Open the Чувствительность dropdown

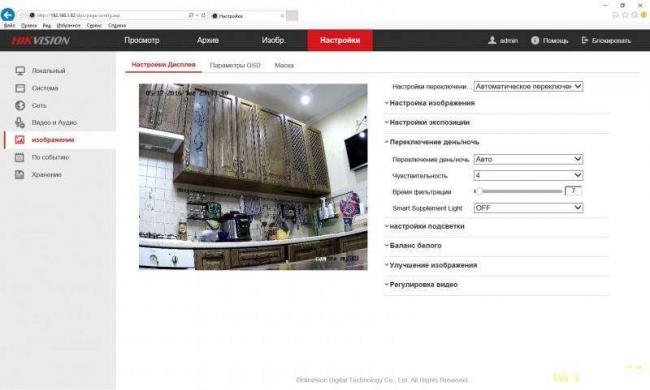[x=528, y=175]
